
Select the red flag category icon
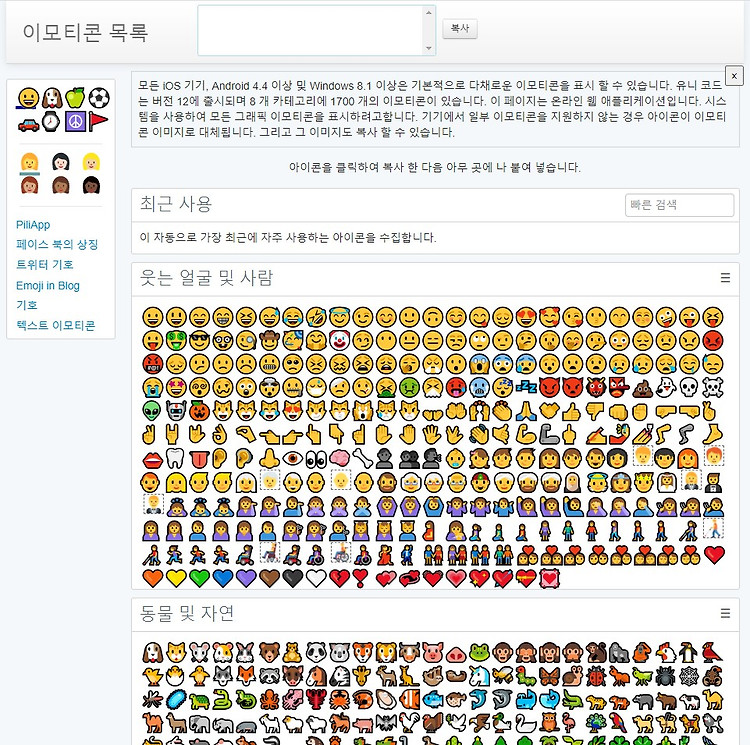coord(98,121)
